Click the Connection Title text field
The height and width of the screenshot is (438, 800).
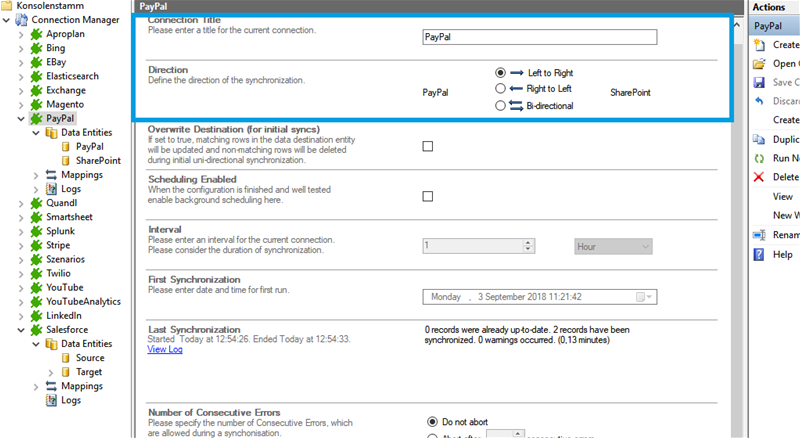coord(539,37)
